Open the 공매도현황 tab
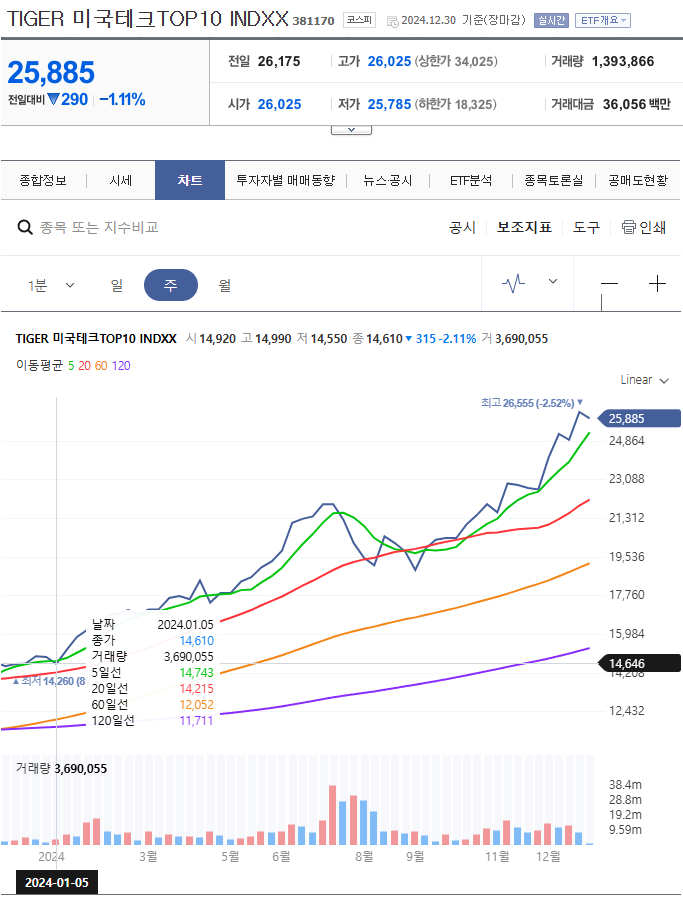 (x=638, y=181)
